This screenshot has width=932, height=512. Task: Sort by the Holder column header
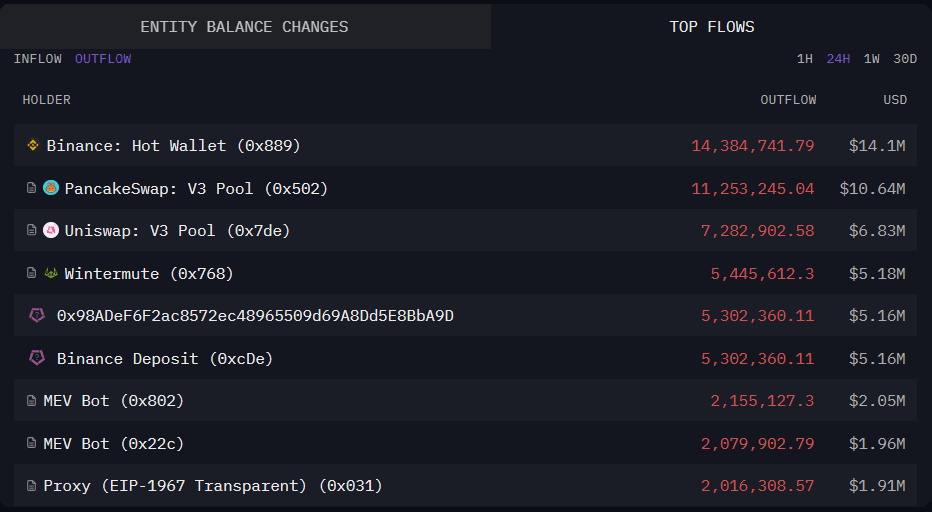point(46,100)
